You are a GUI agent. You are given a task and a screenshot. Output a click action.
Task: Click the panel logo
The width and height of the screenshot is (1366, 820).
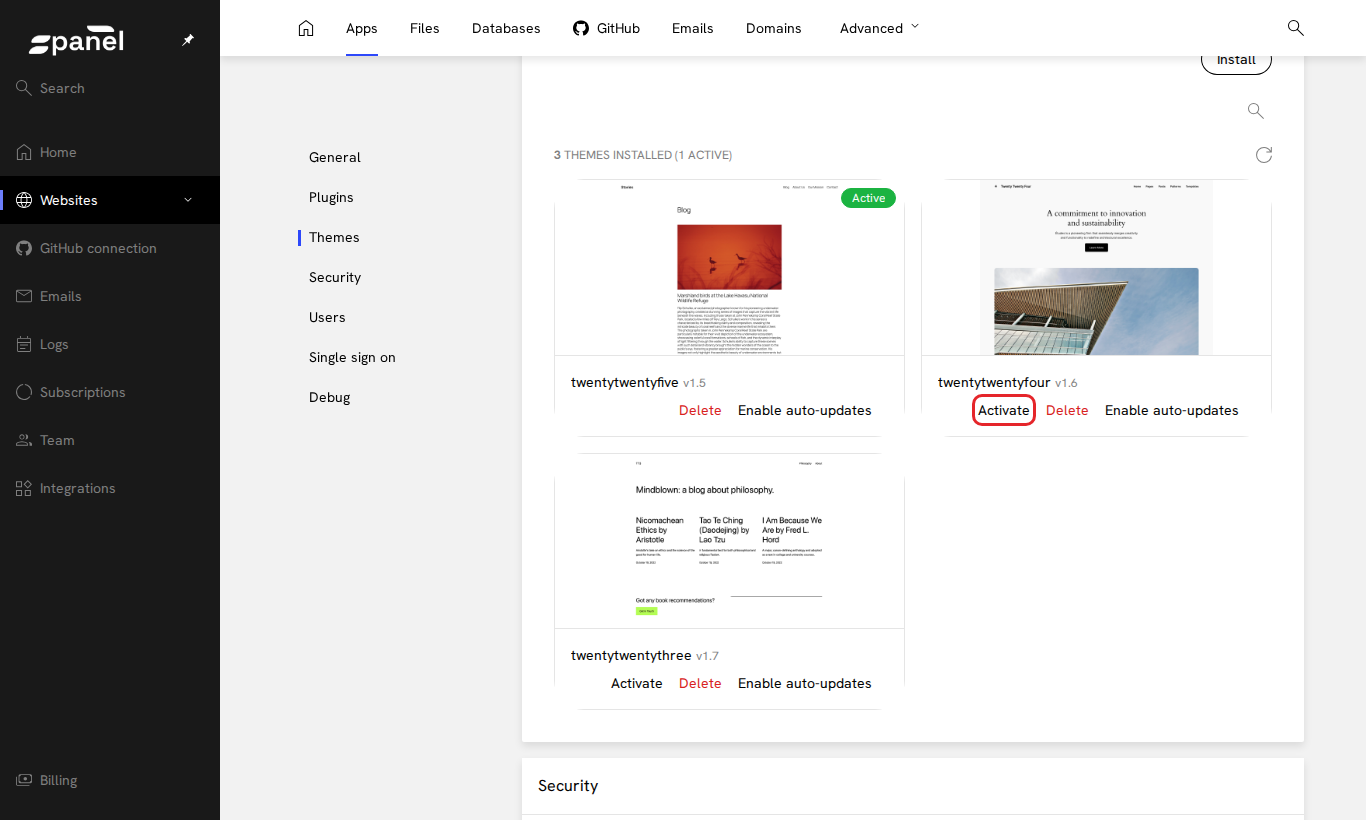coord(76,41)
